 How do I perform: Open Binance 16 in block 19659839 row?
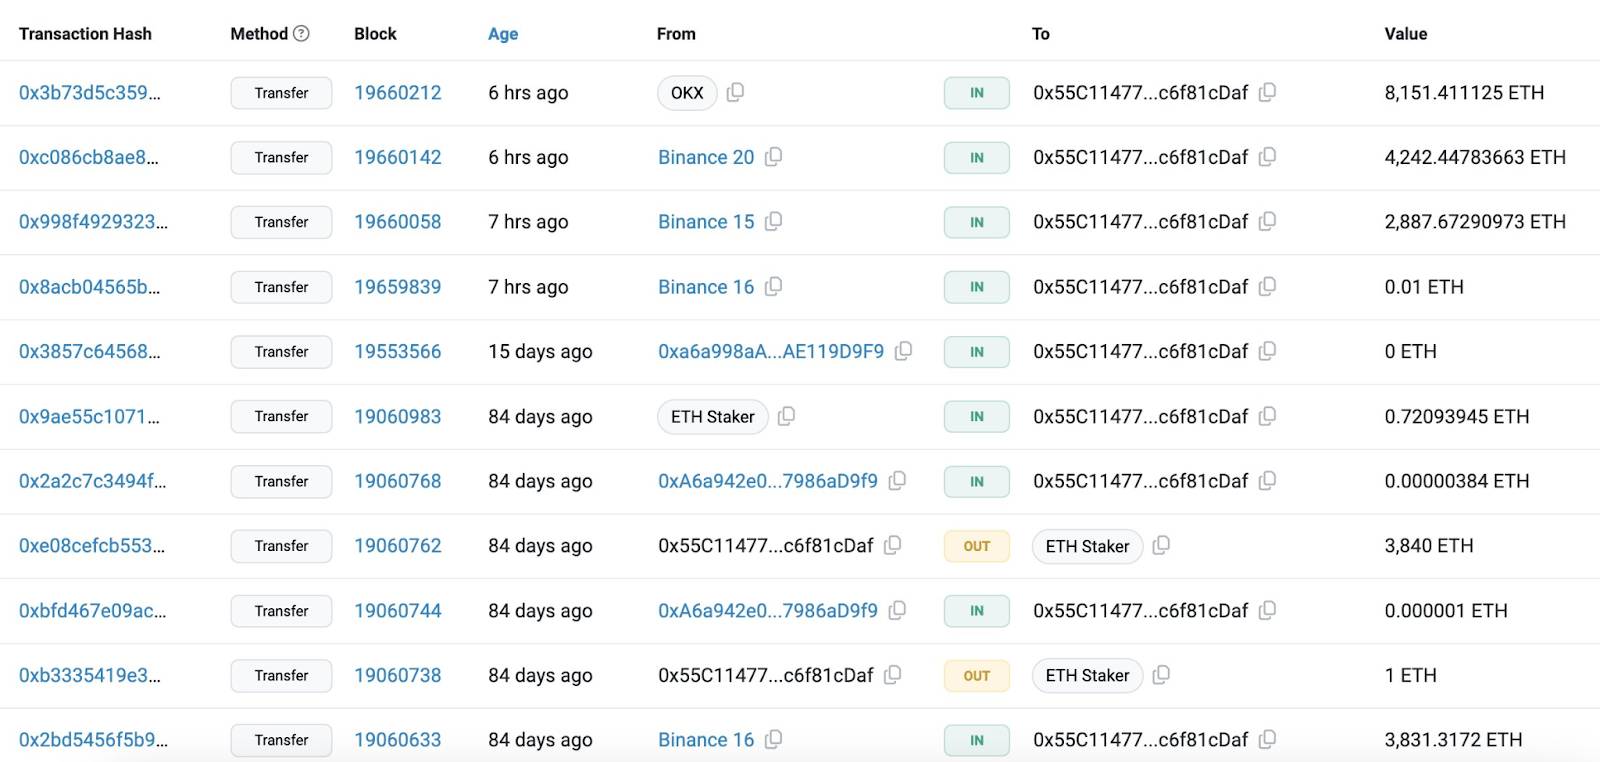pyautogui.click(x=706, y=286)
